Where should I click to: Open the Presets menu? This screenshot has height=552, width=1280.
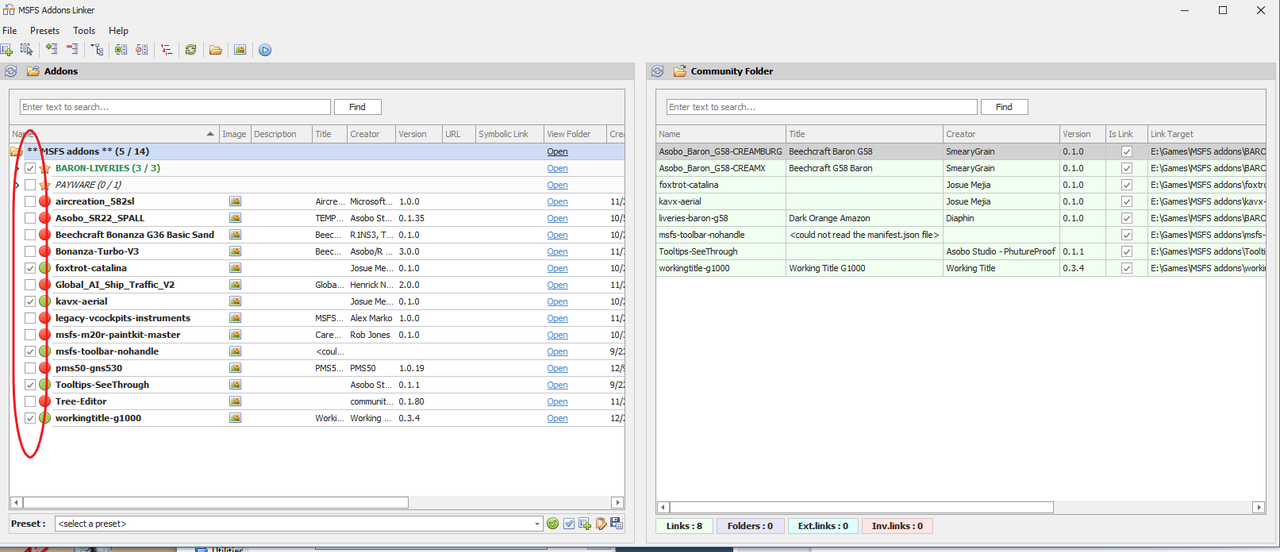pyautogui.click(x=45, y=31)
